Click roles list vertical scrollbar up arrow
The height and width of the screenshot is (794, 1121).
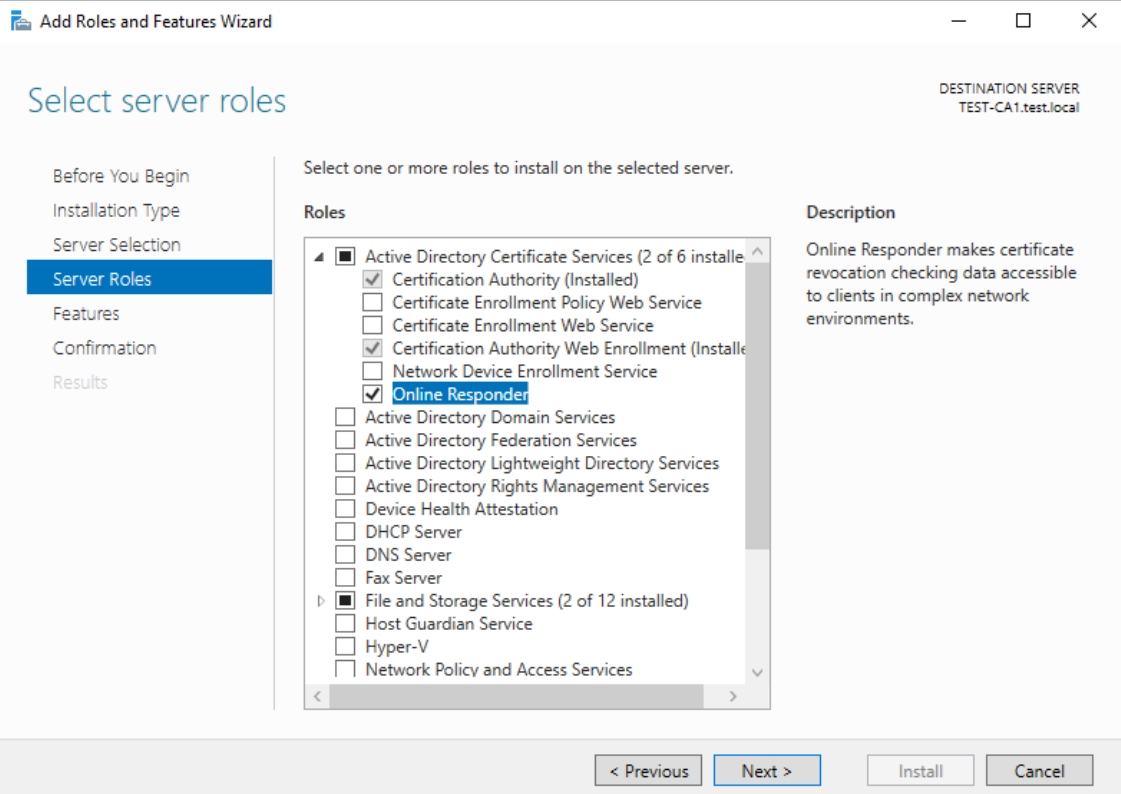758,252
